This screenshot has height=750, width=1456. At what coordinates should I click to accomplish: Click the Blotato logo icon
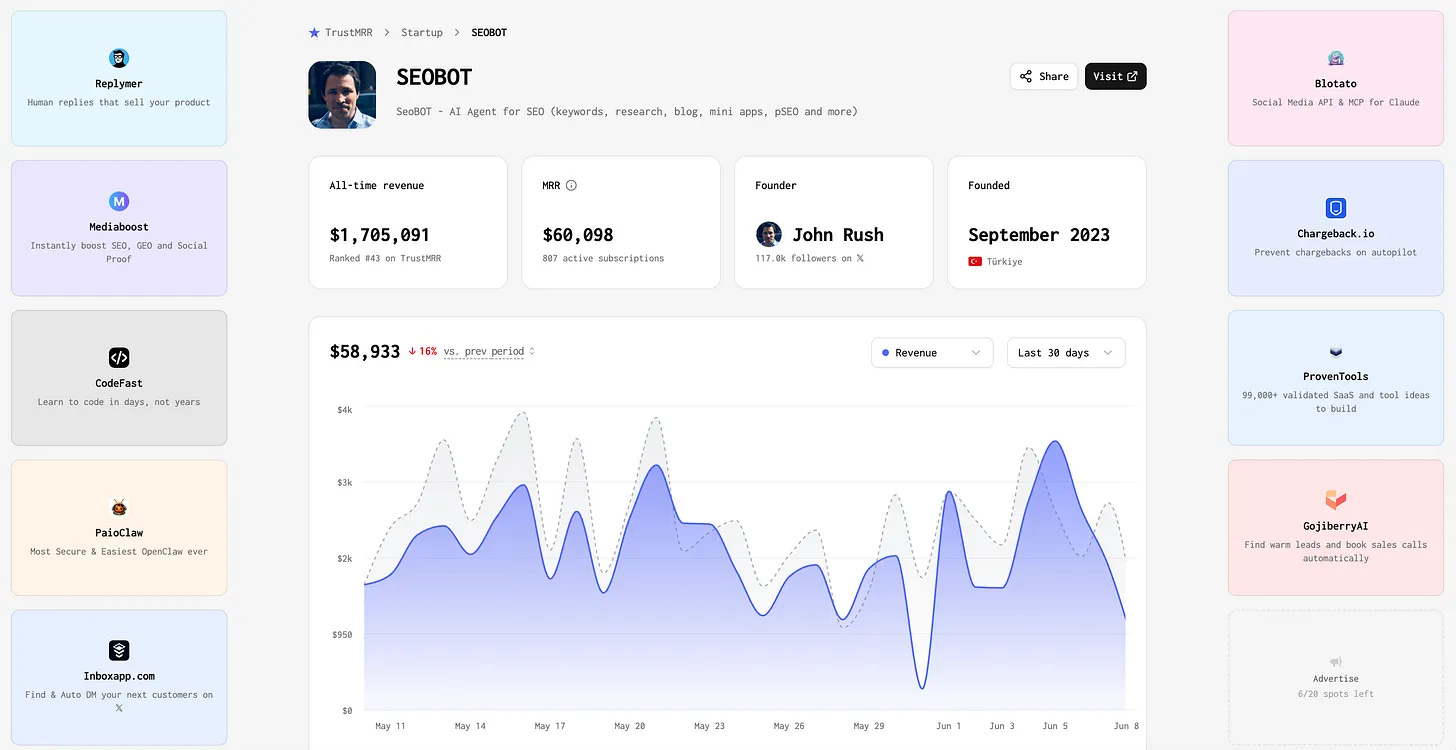click(x=1336, y=58)
